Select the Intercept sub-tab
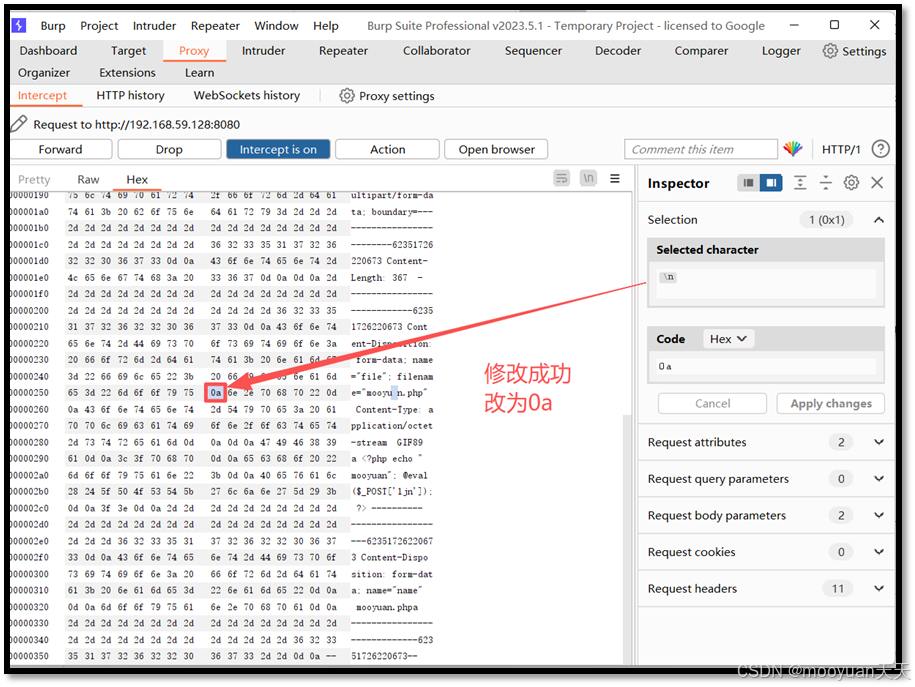This screenshot has width=915, height=687. (x=42, y=96)
